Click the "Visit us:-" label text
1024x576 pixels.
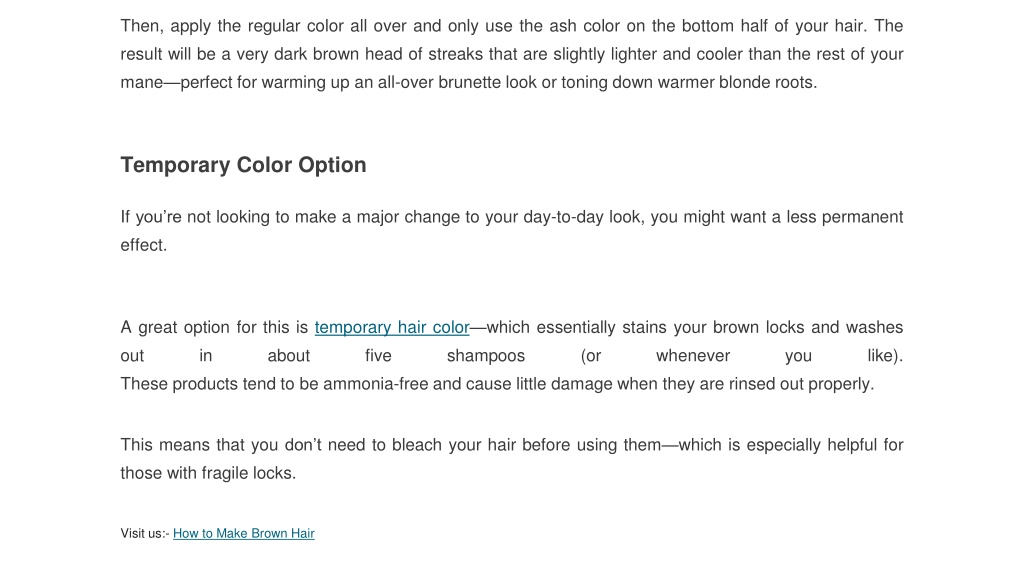[145, 534]
